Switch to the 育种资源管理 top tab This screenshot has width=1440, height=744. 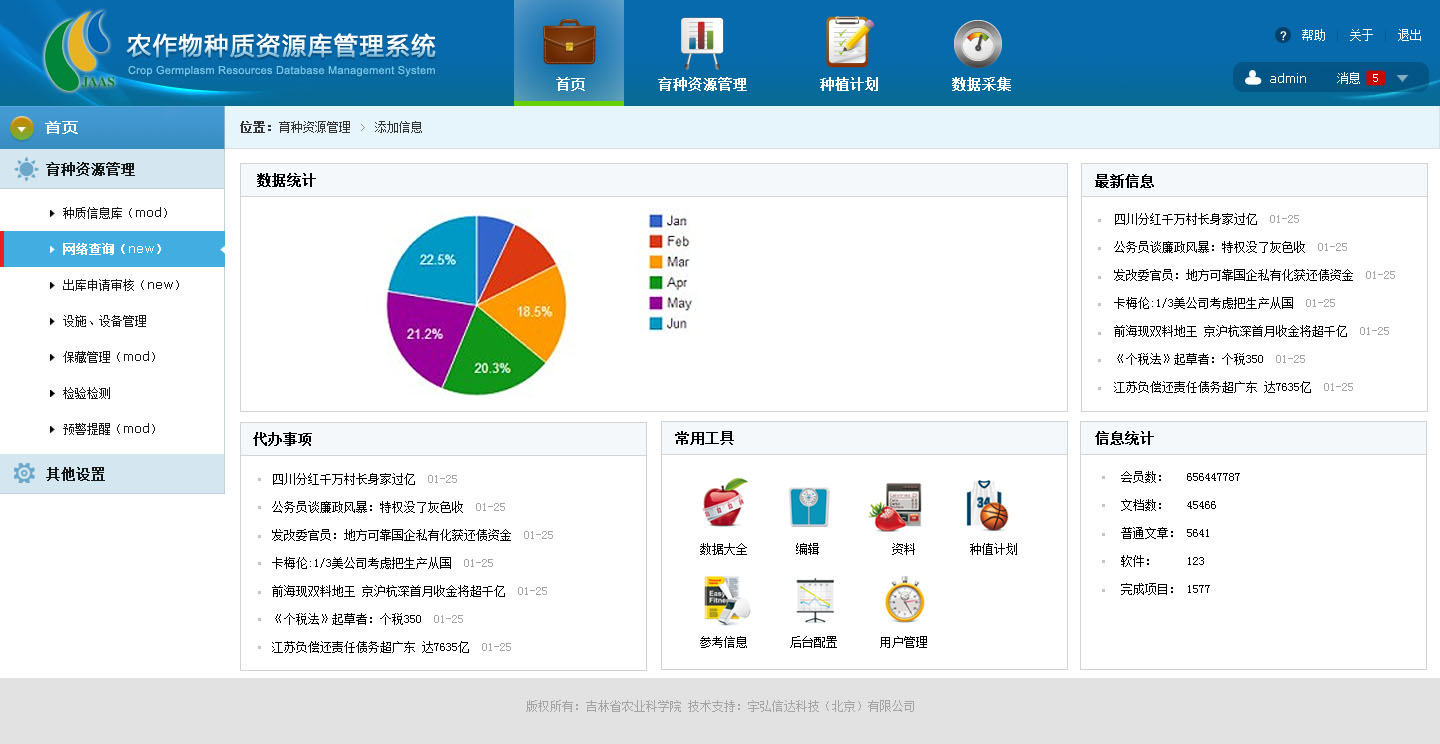tap(702, 55)
